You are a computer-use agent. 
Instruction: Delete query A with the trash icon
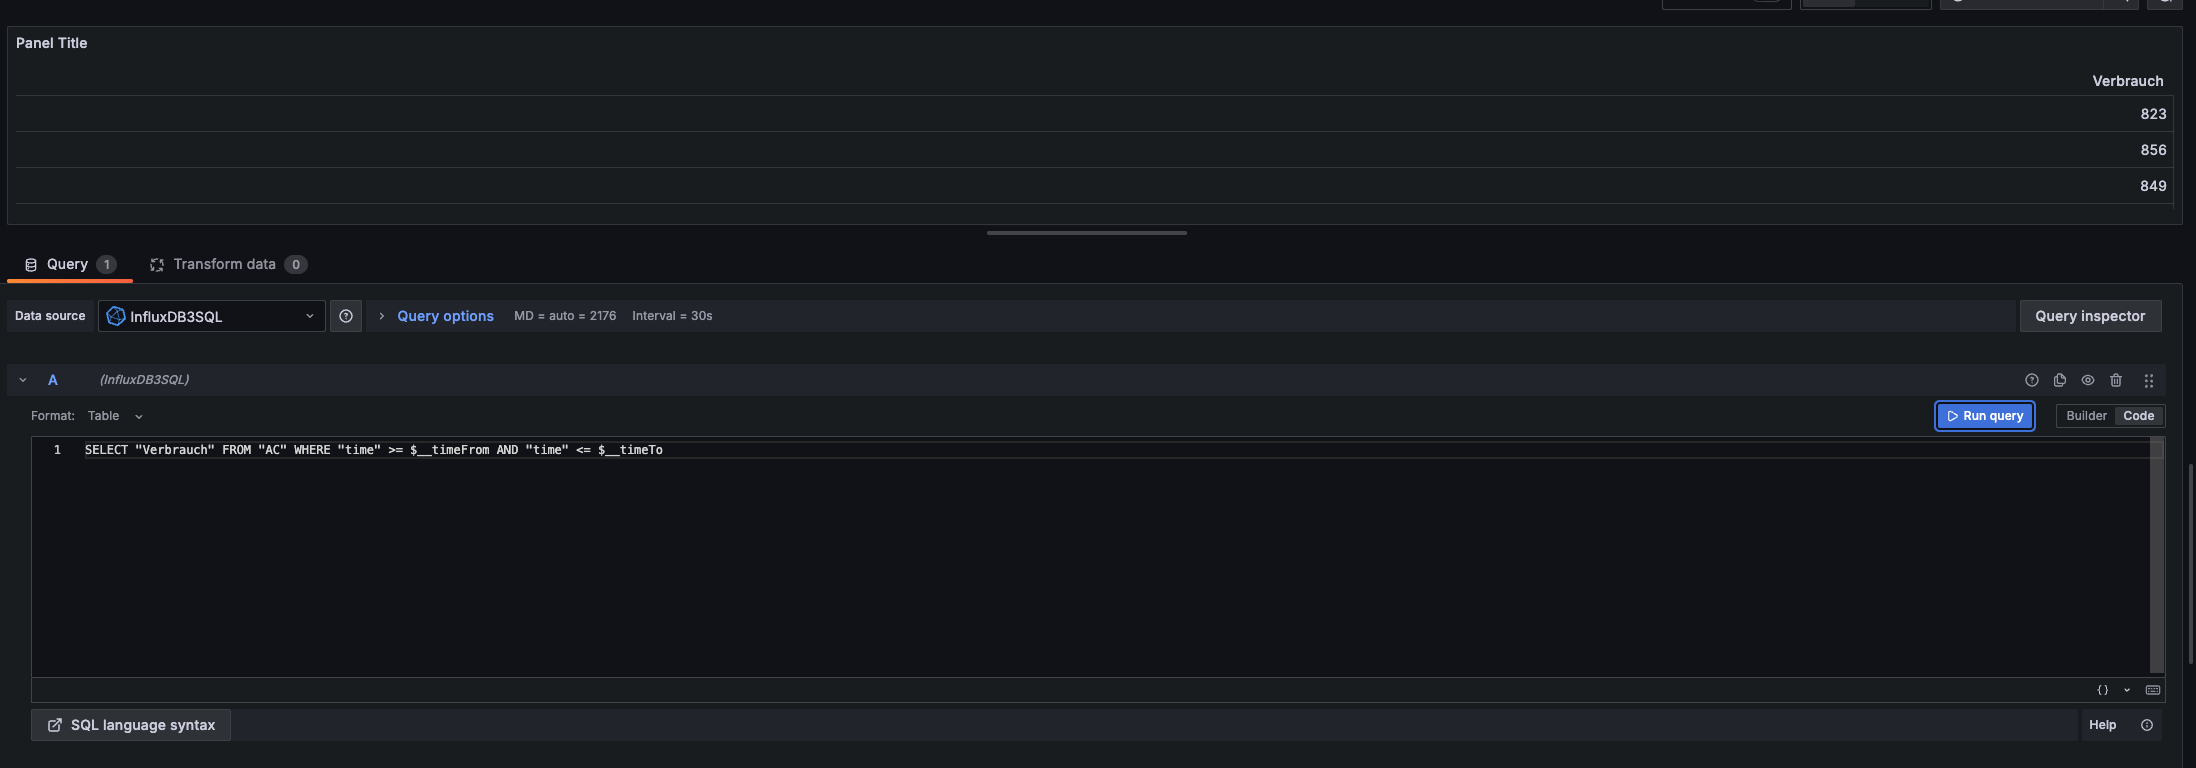pos(2116,380)
